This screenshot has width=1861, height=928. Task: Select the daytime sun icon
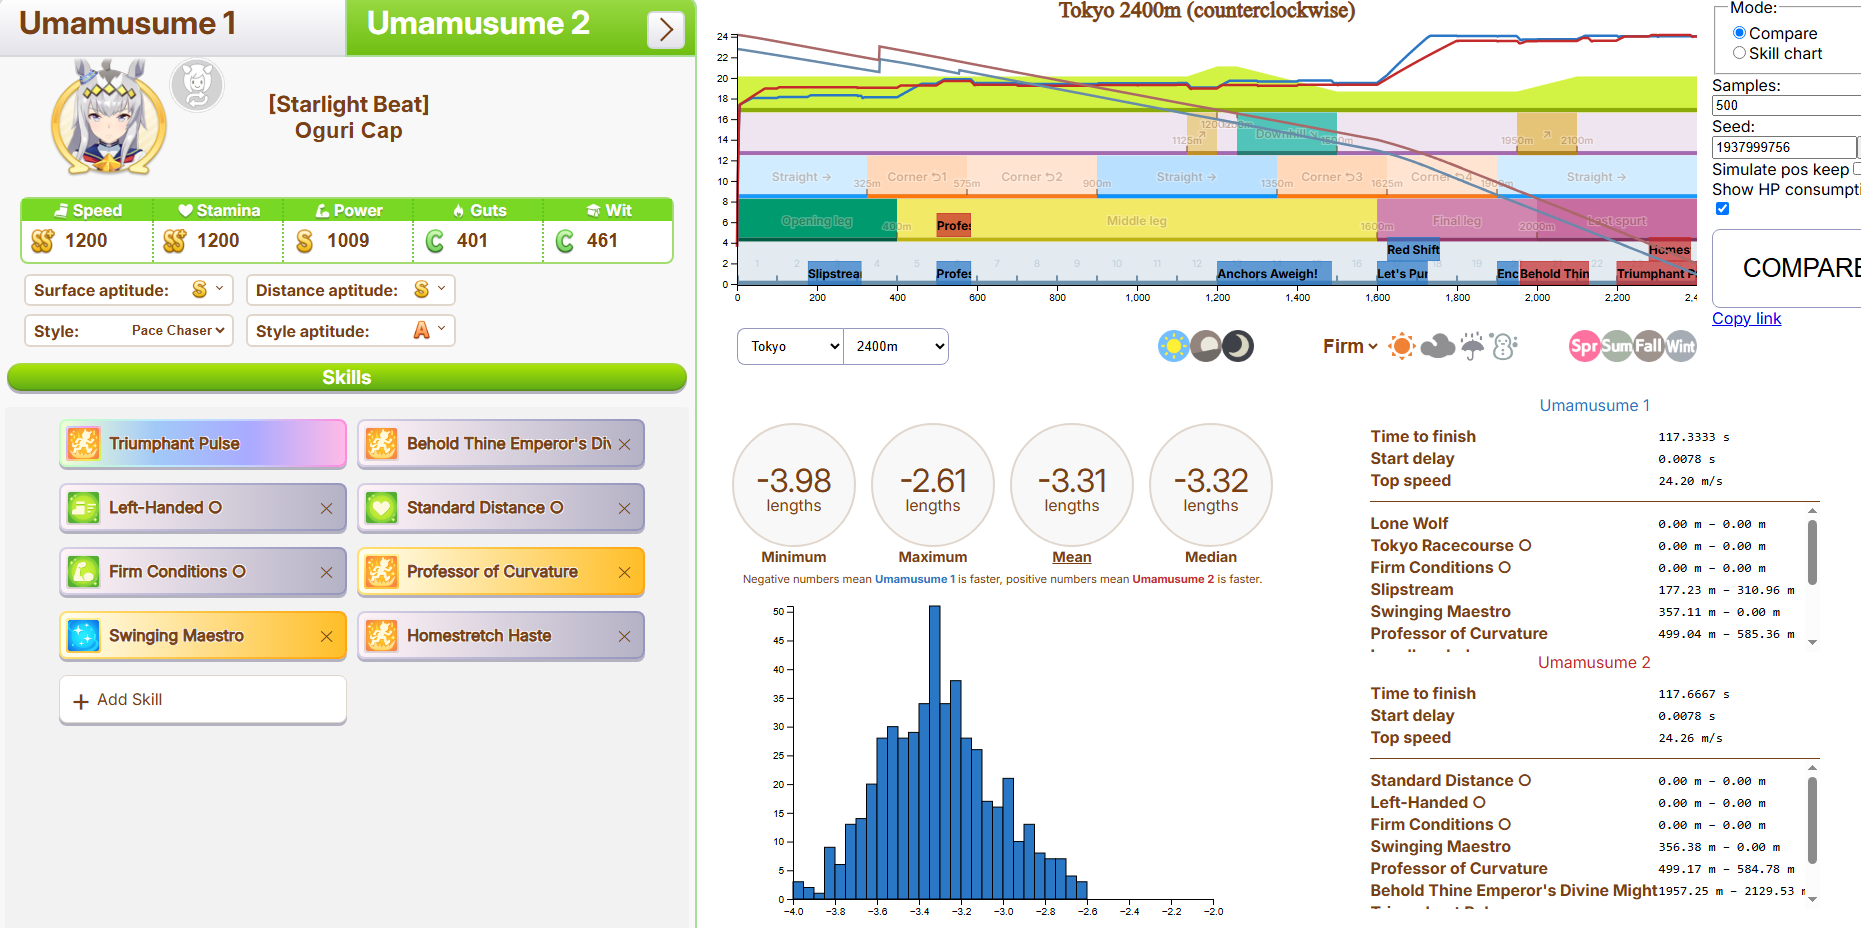pyautogui.click(x=1174, y=346)
